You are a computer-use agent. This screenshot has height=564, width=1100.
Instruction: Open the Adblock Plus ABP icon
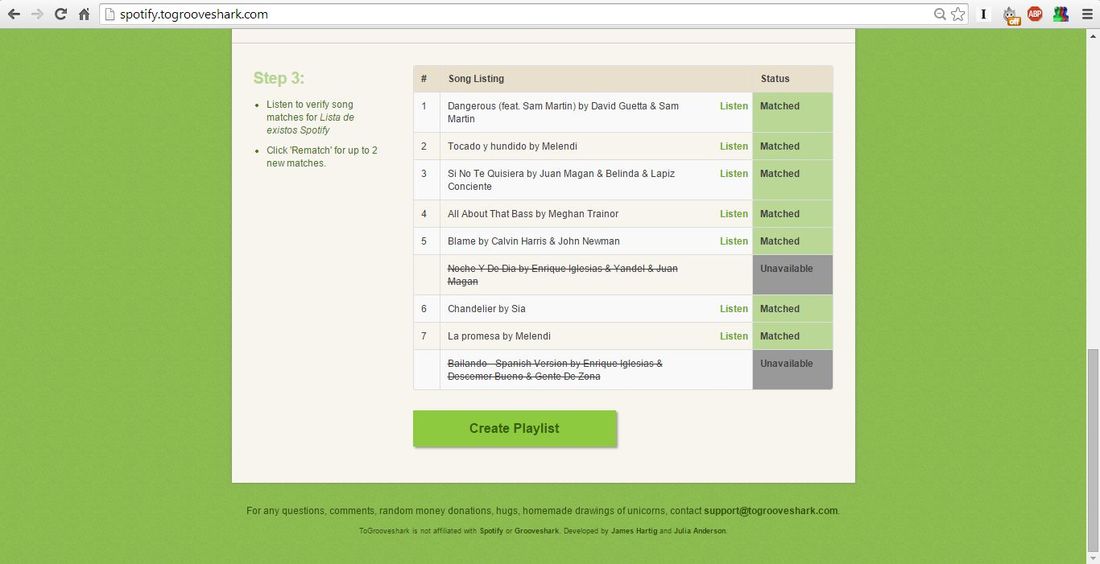(x=1035, y=14)
